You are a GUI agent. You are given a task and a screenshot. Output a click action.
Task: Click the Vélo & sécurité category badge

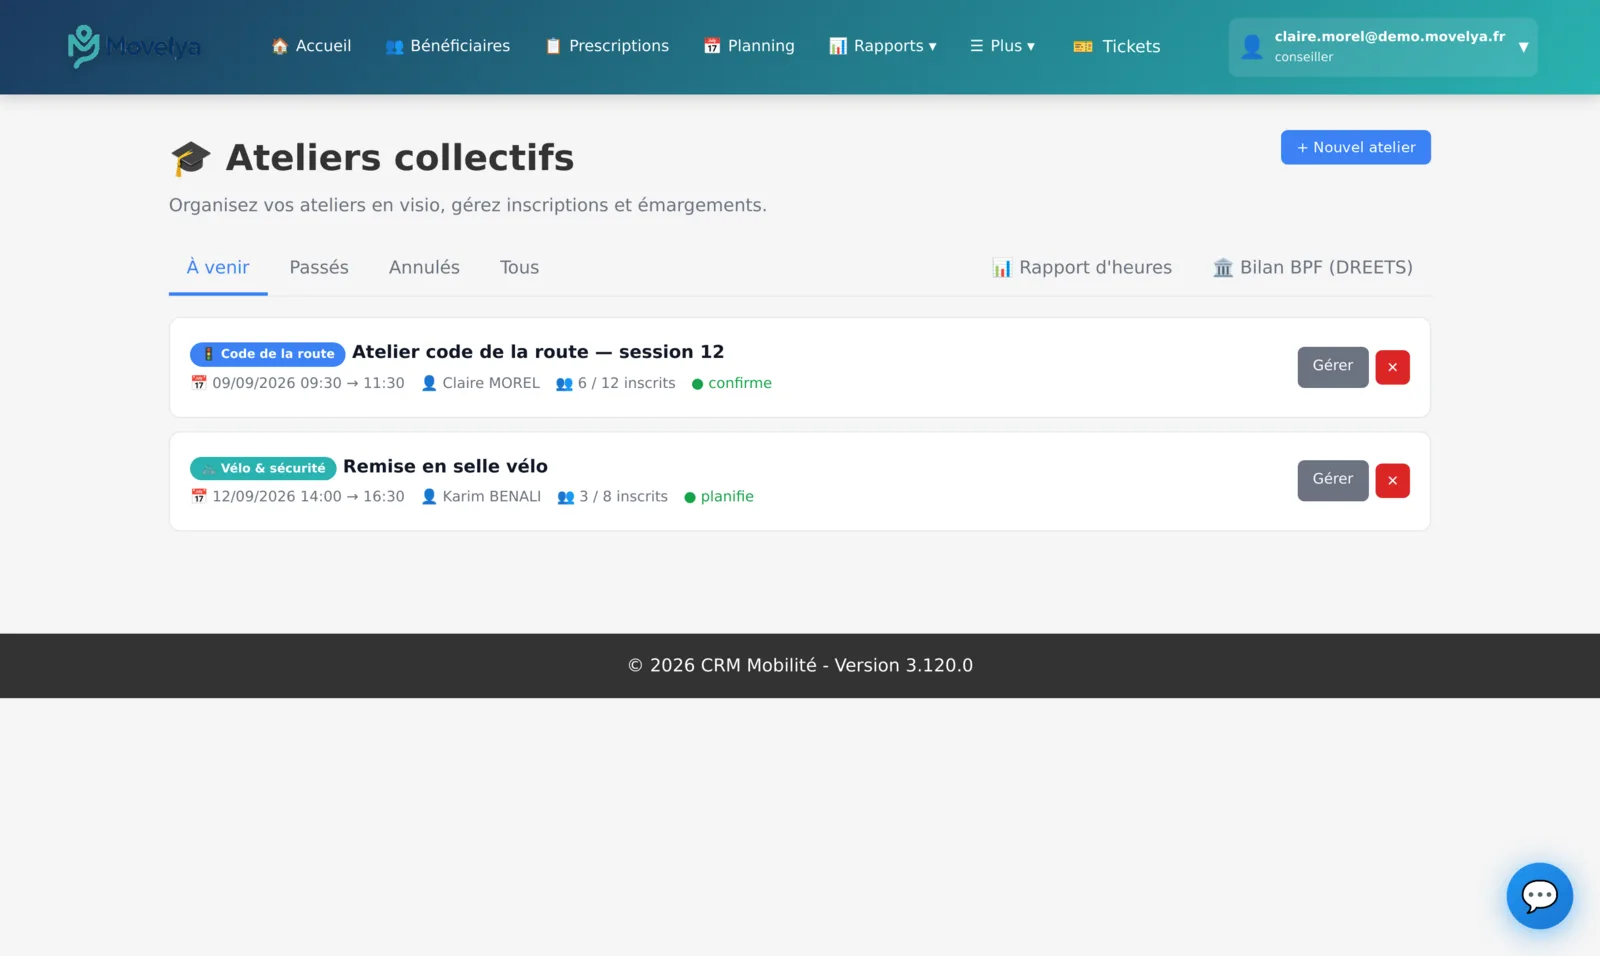[263, 468]
